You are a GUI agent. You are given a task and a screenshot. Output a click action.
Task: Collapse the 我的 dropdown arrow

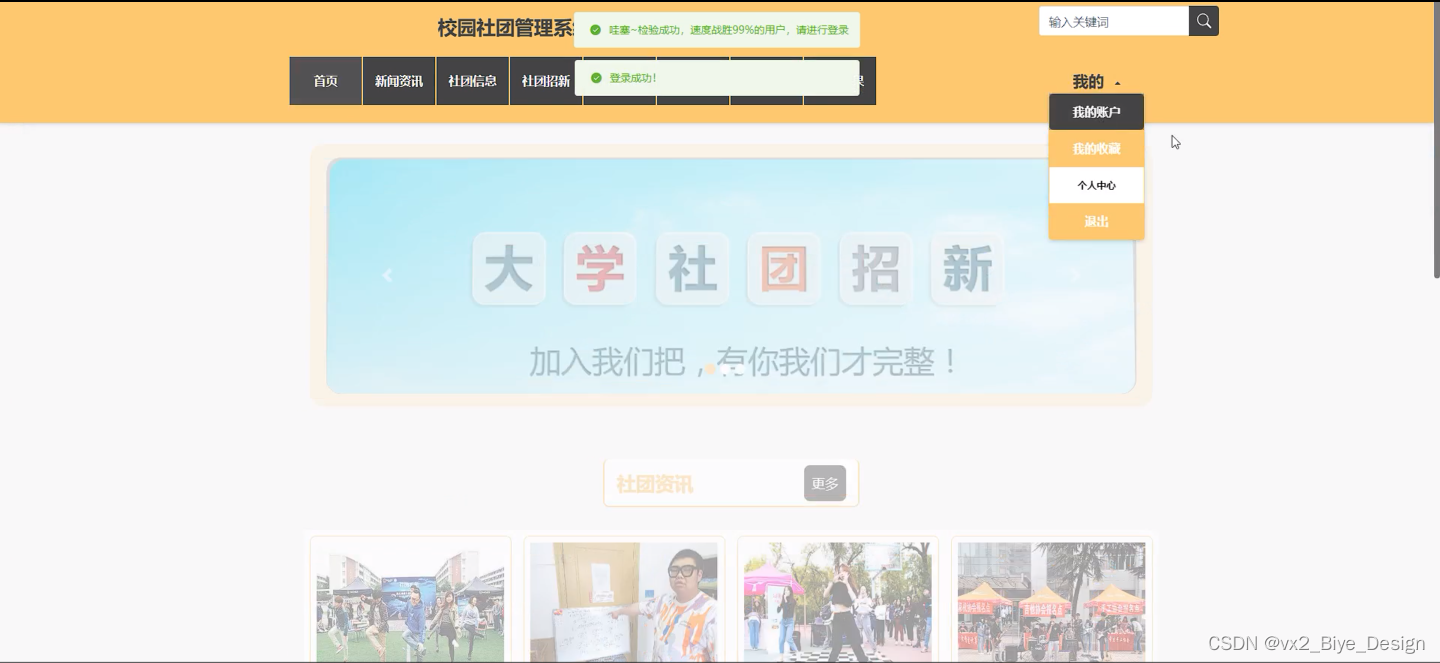click(x=1118, y=83)
